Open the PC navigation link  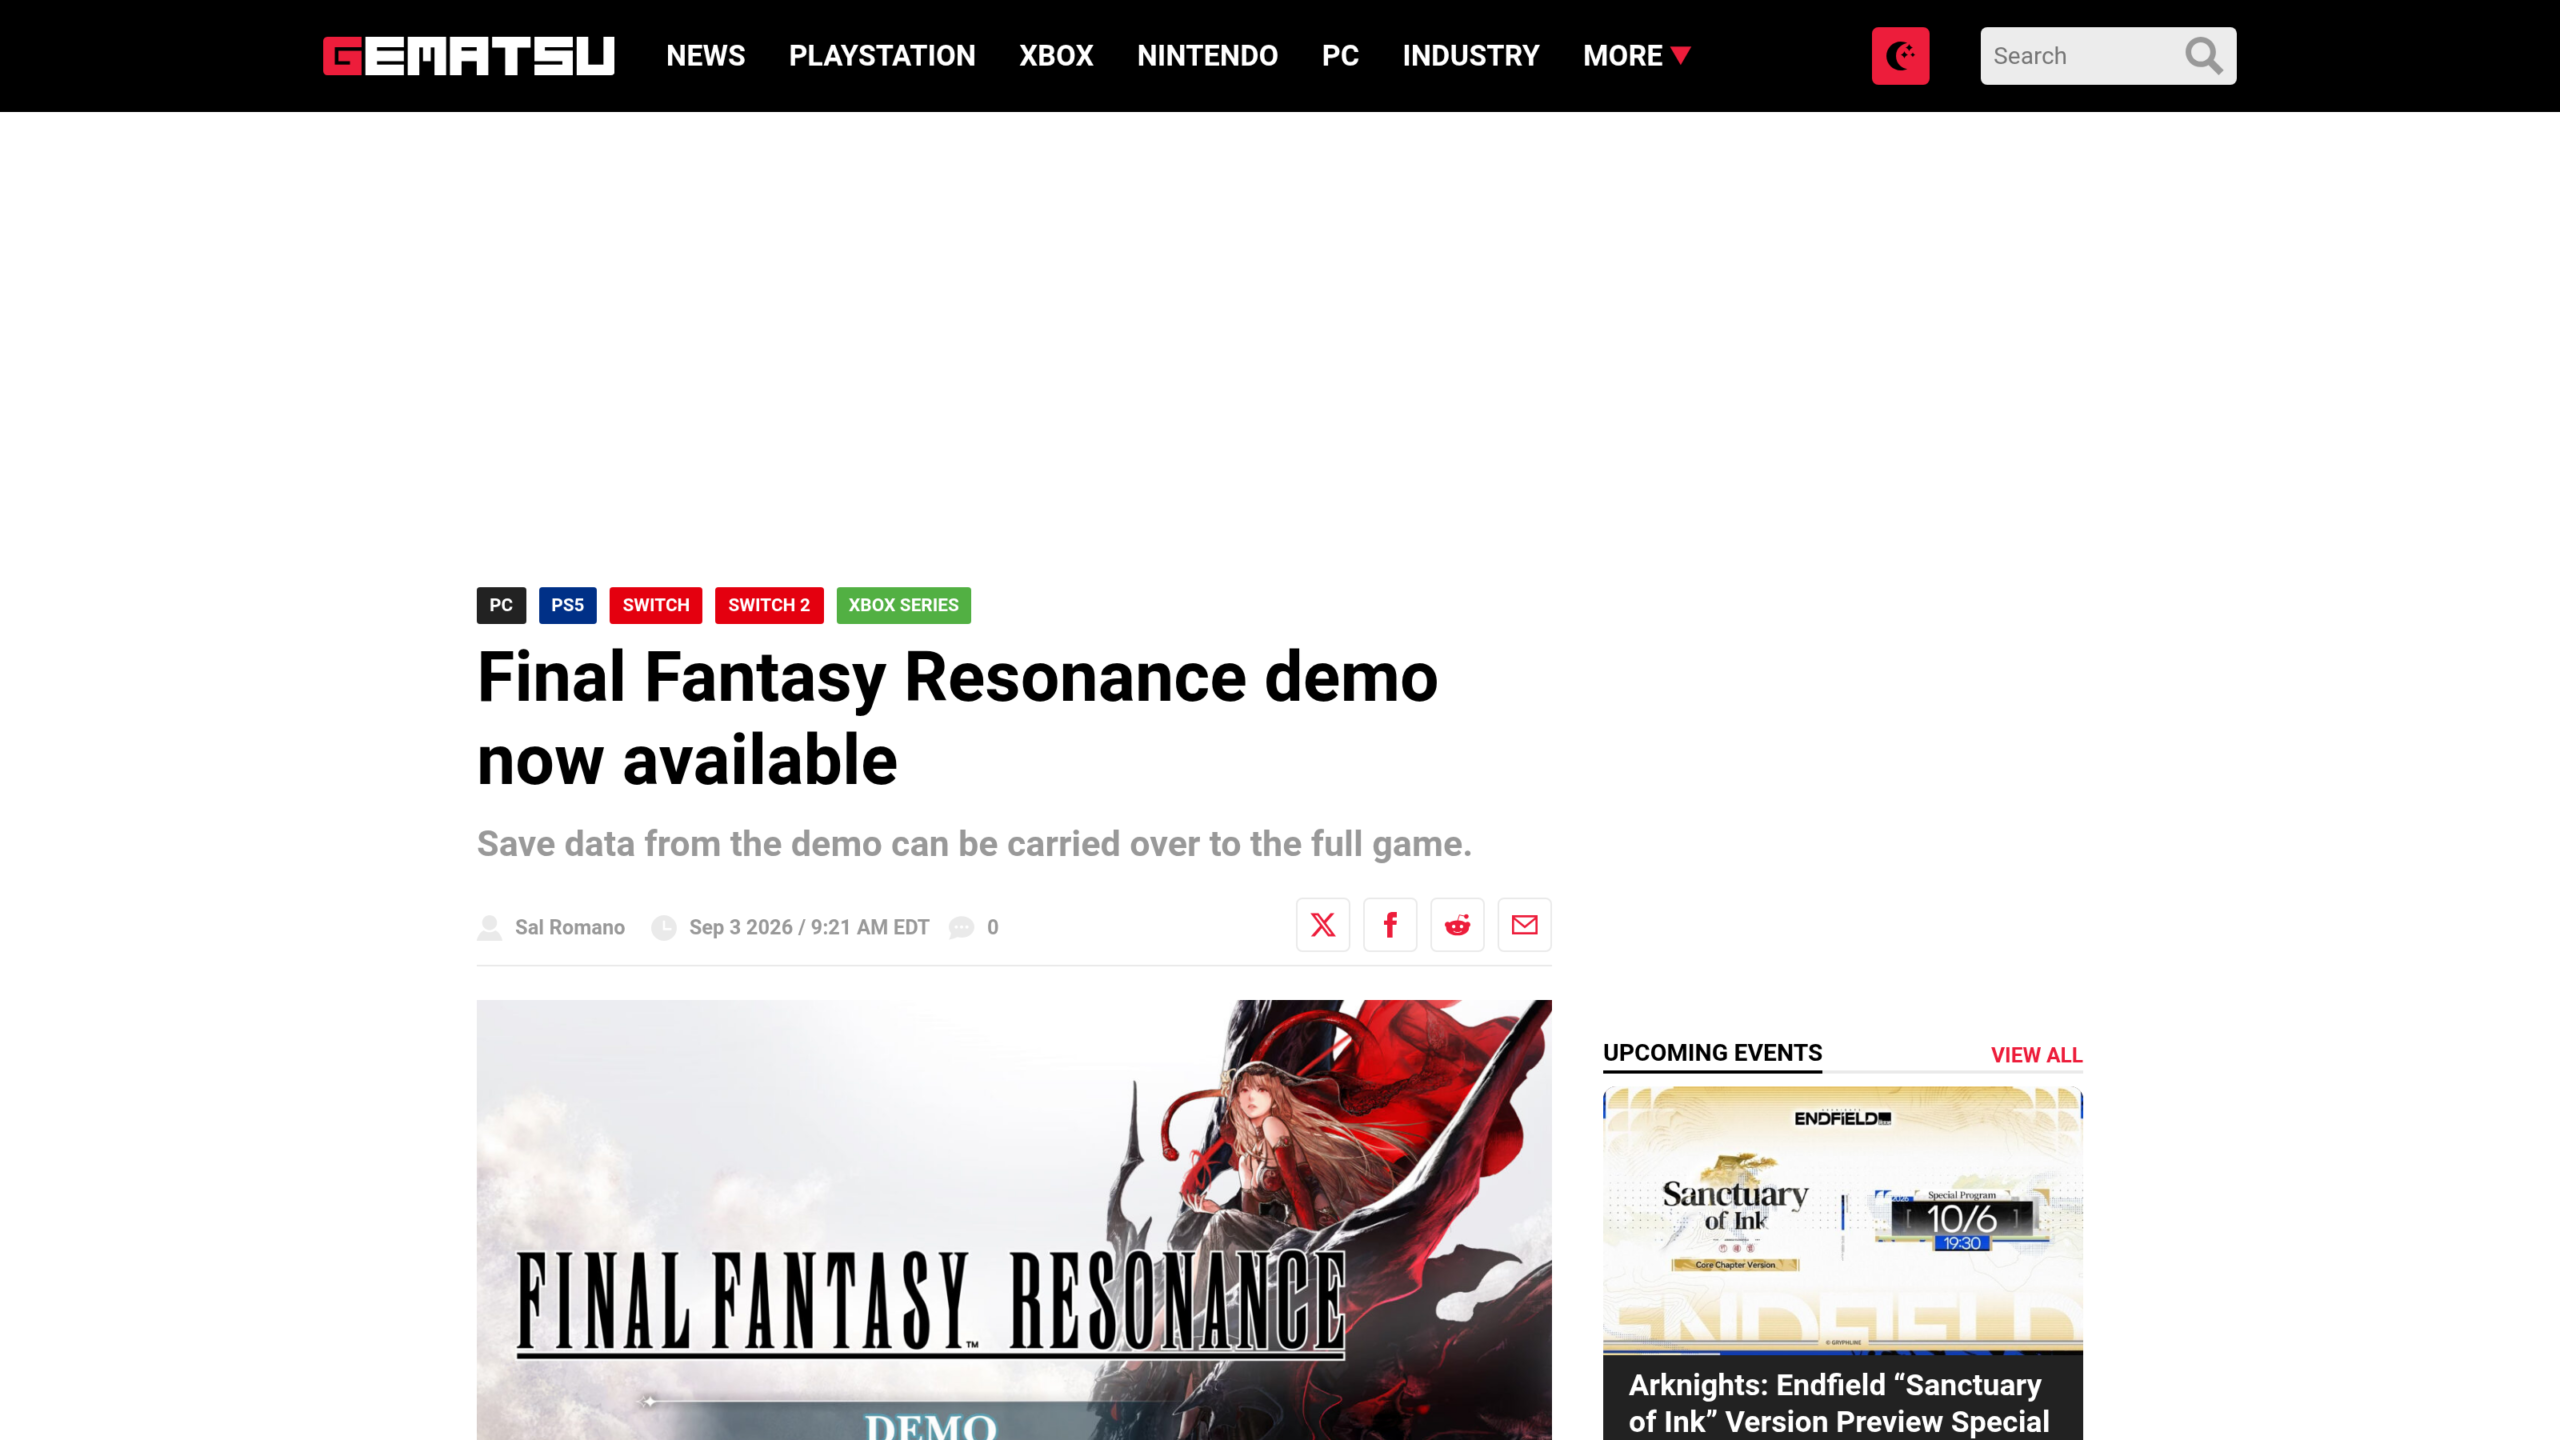1340,56
